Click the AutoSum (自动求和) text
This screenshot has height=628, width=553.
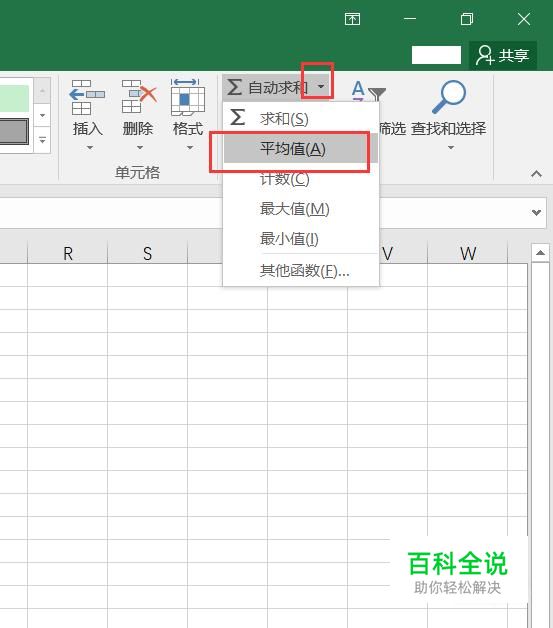[278, 87]
